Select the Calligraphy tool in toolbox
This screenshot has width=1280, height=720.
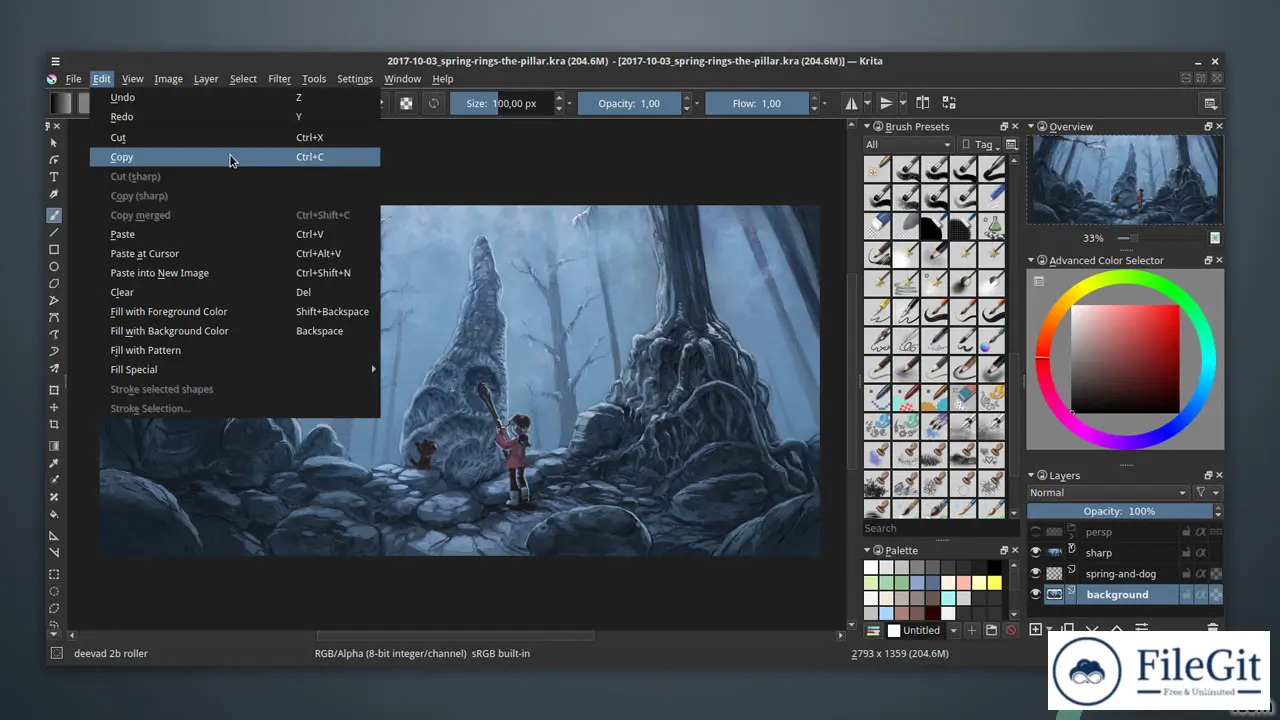click(x=54, y=194)
